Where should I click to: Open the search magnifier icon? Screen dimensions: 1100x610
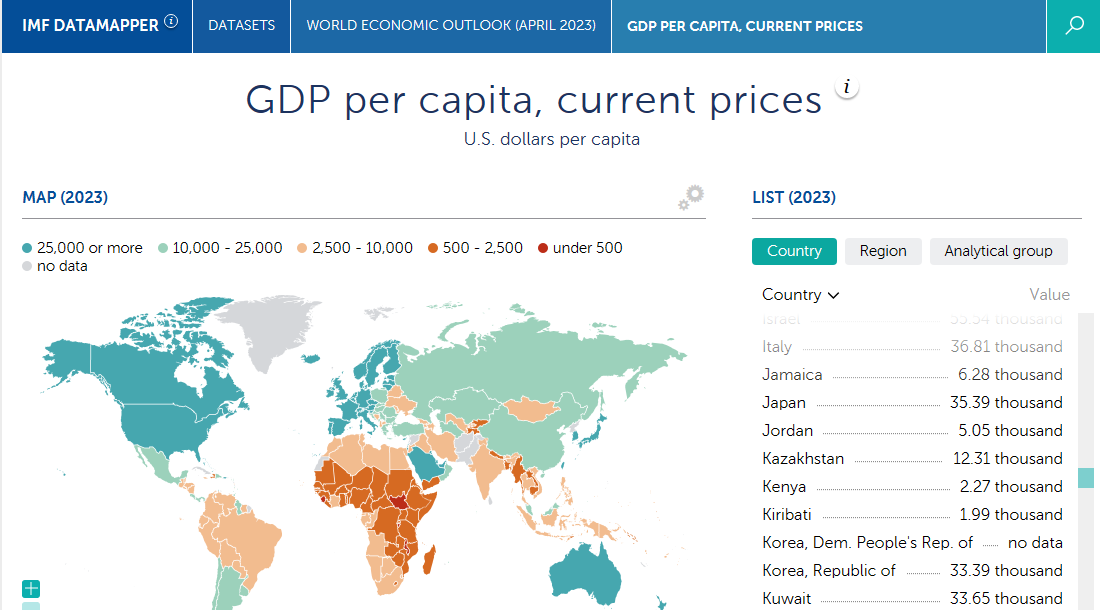click(x=1073, y=26)
